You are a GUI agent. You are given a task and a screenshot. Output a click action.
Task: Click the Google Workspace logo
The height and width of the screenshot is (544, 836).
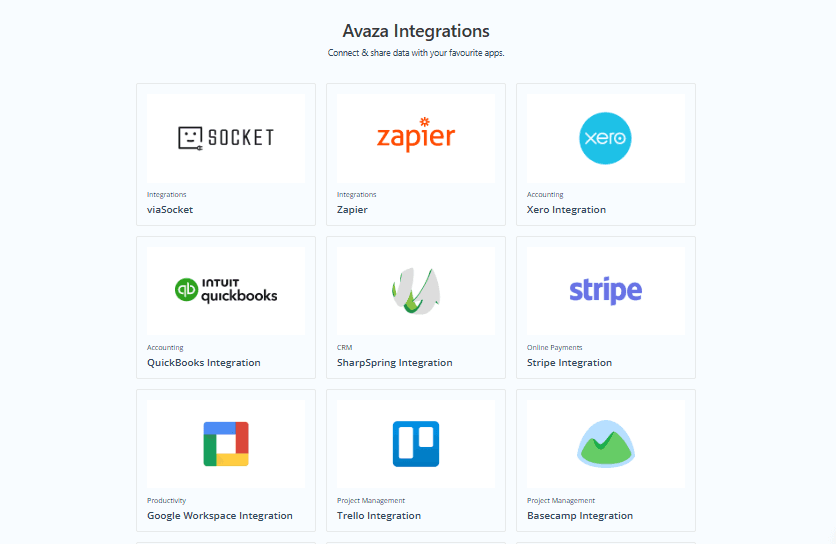(226, 444)
